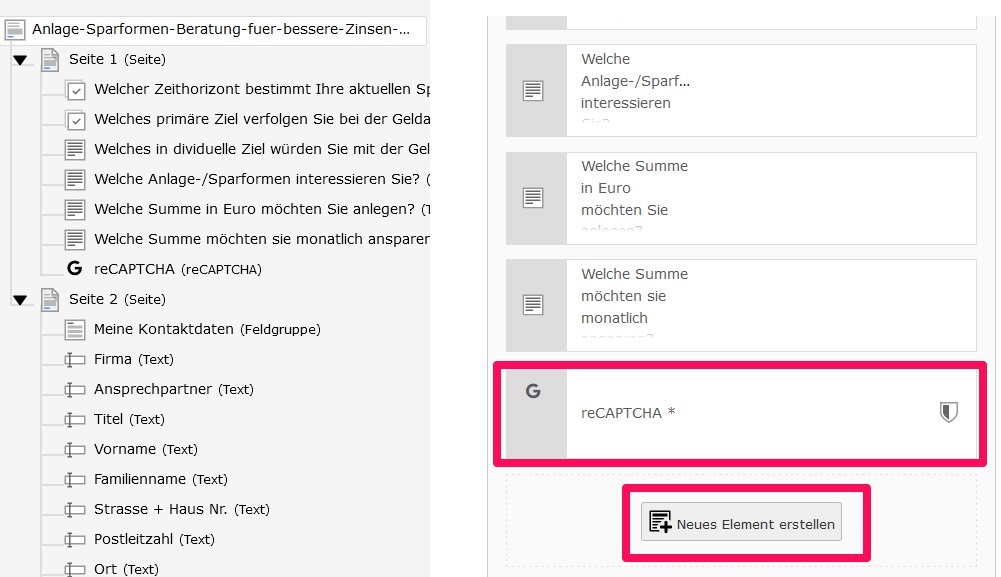1001x577 pixels.
Task: Click the shield validator icon on reCAPTCHA element
Action: [949, 412]
